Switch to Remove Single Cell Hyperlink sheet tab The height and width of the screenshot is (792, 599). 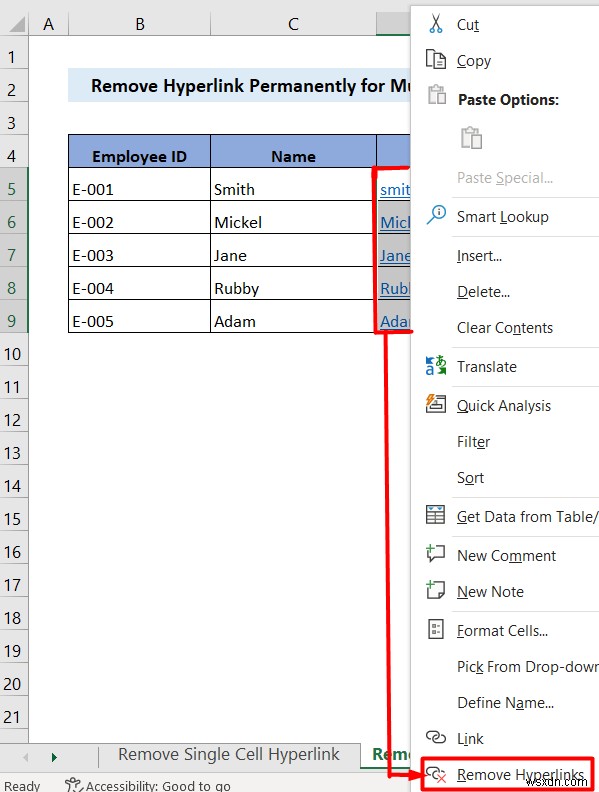pos(229,755)
